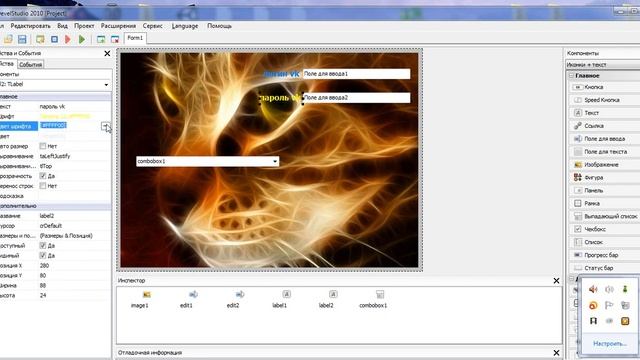Click the flag Action Center tray icon

[x=609, y=305]
